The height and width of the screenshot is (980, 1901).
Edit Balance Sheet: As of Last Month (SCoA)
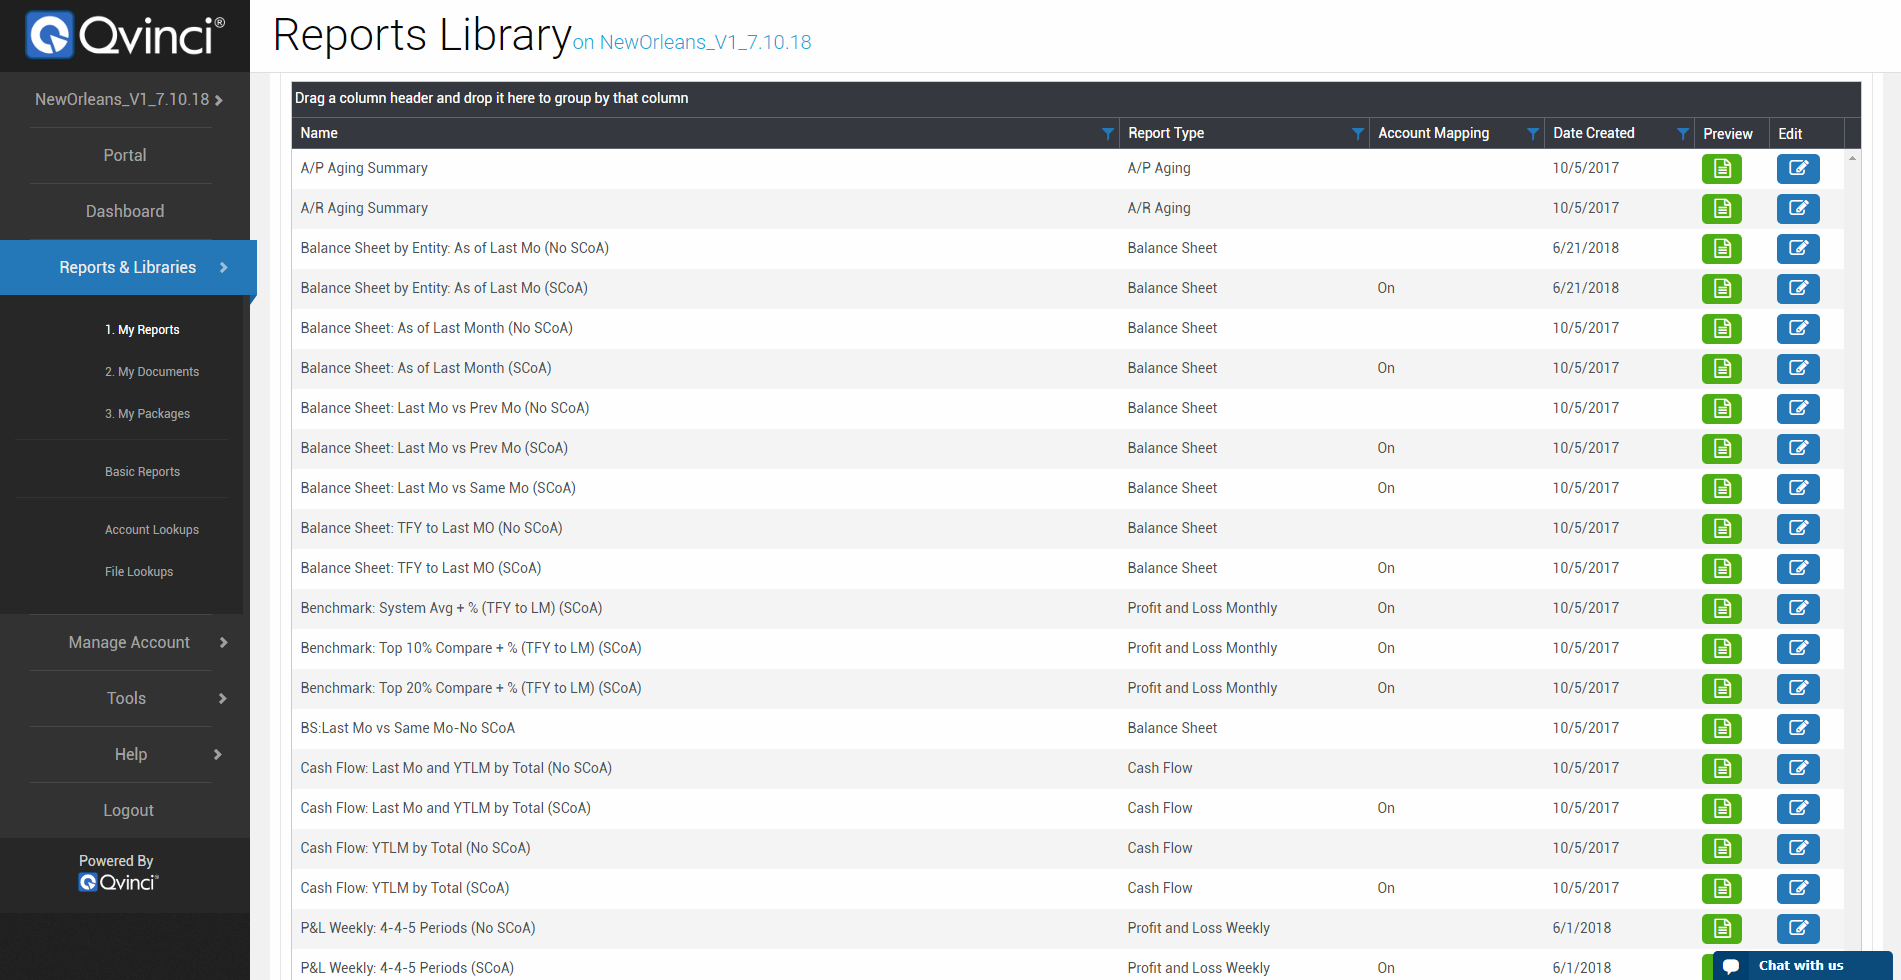point(1797,369)
